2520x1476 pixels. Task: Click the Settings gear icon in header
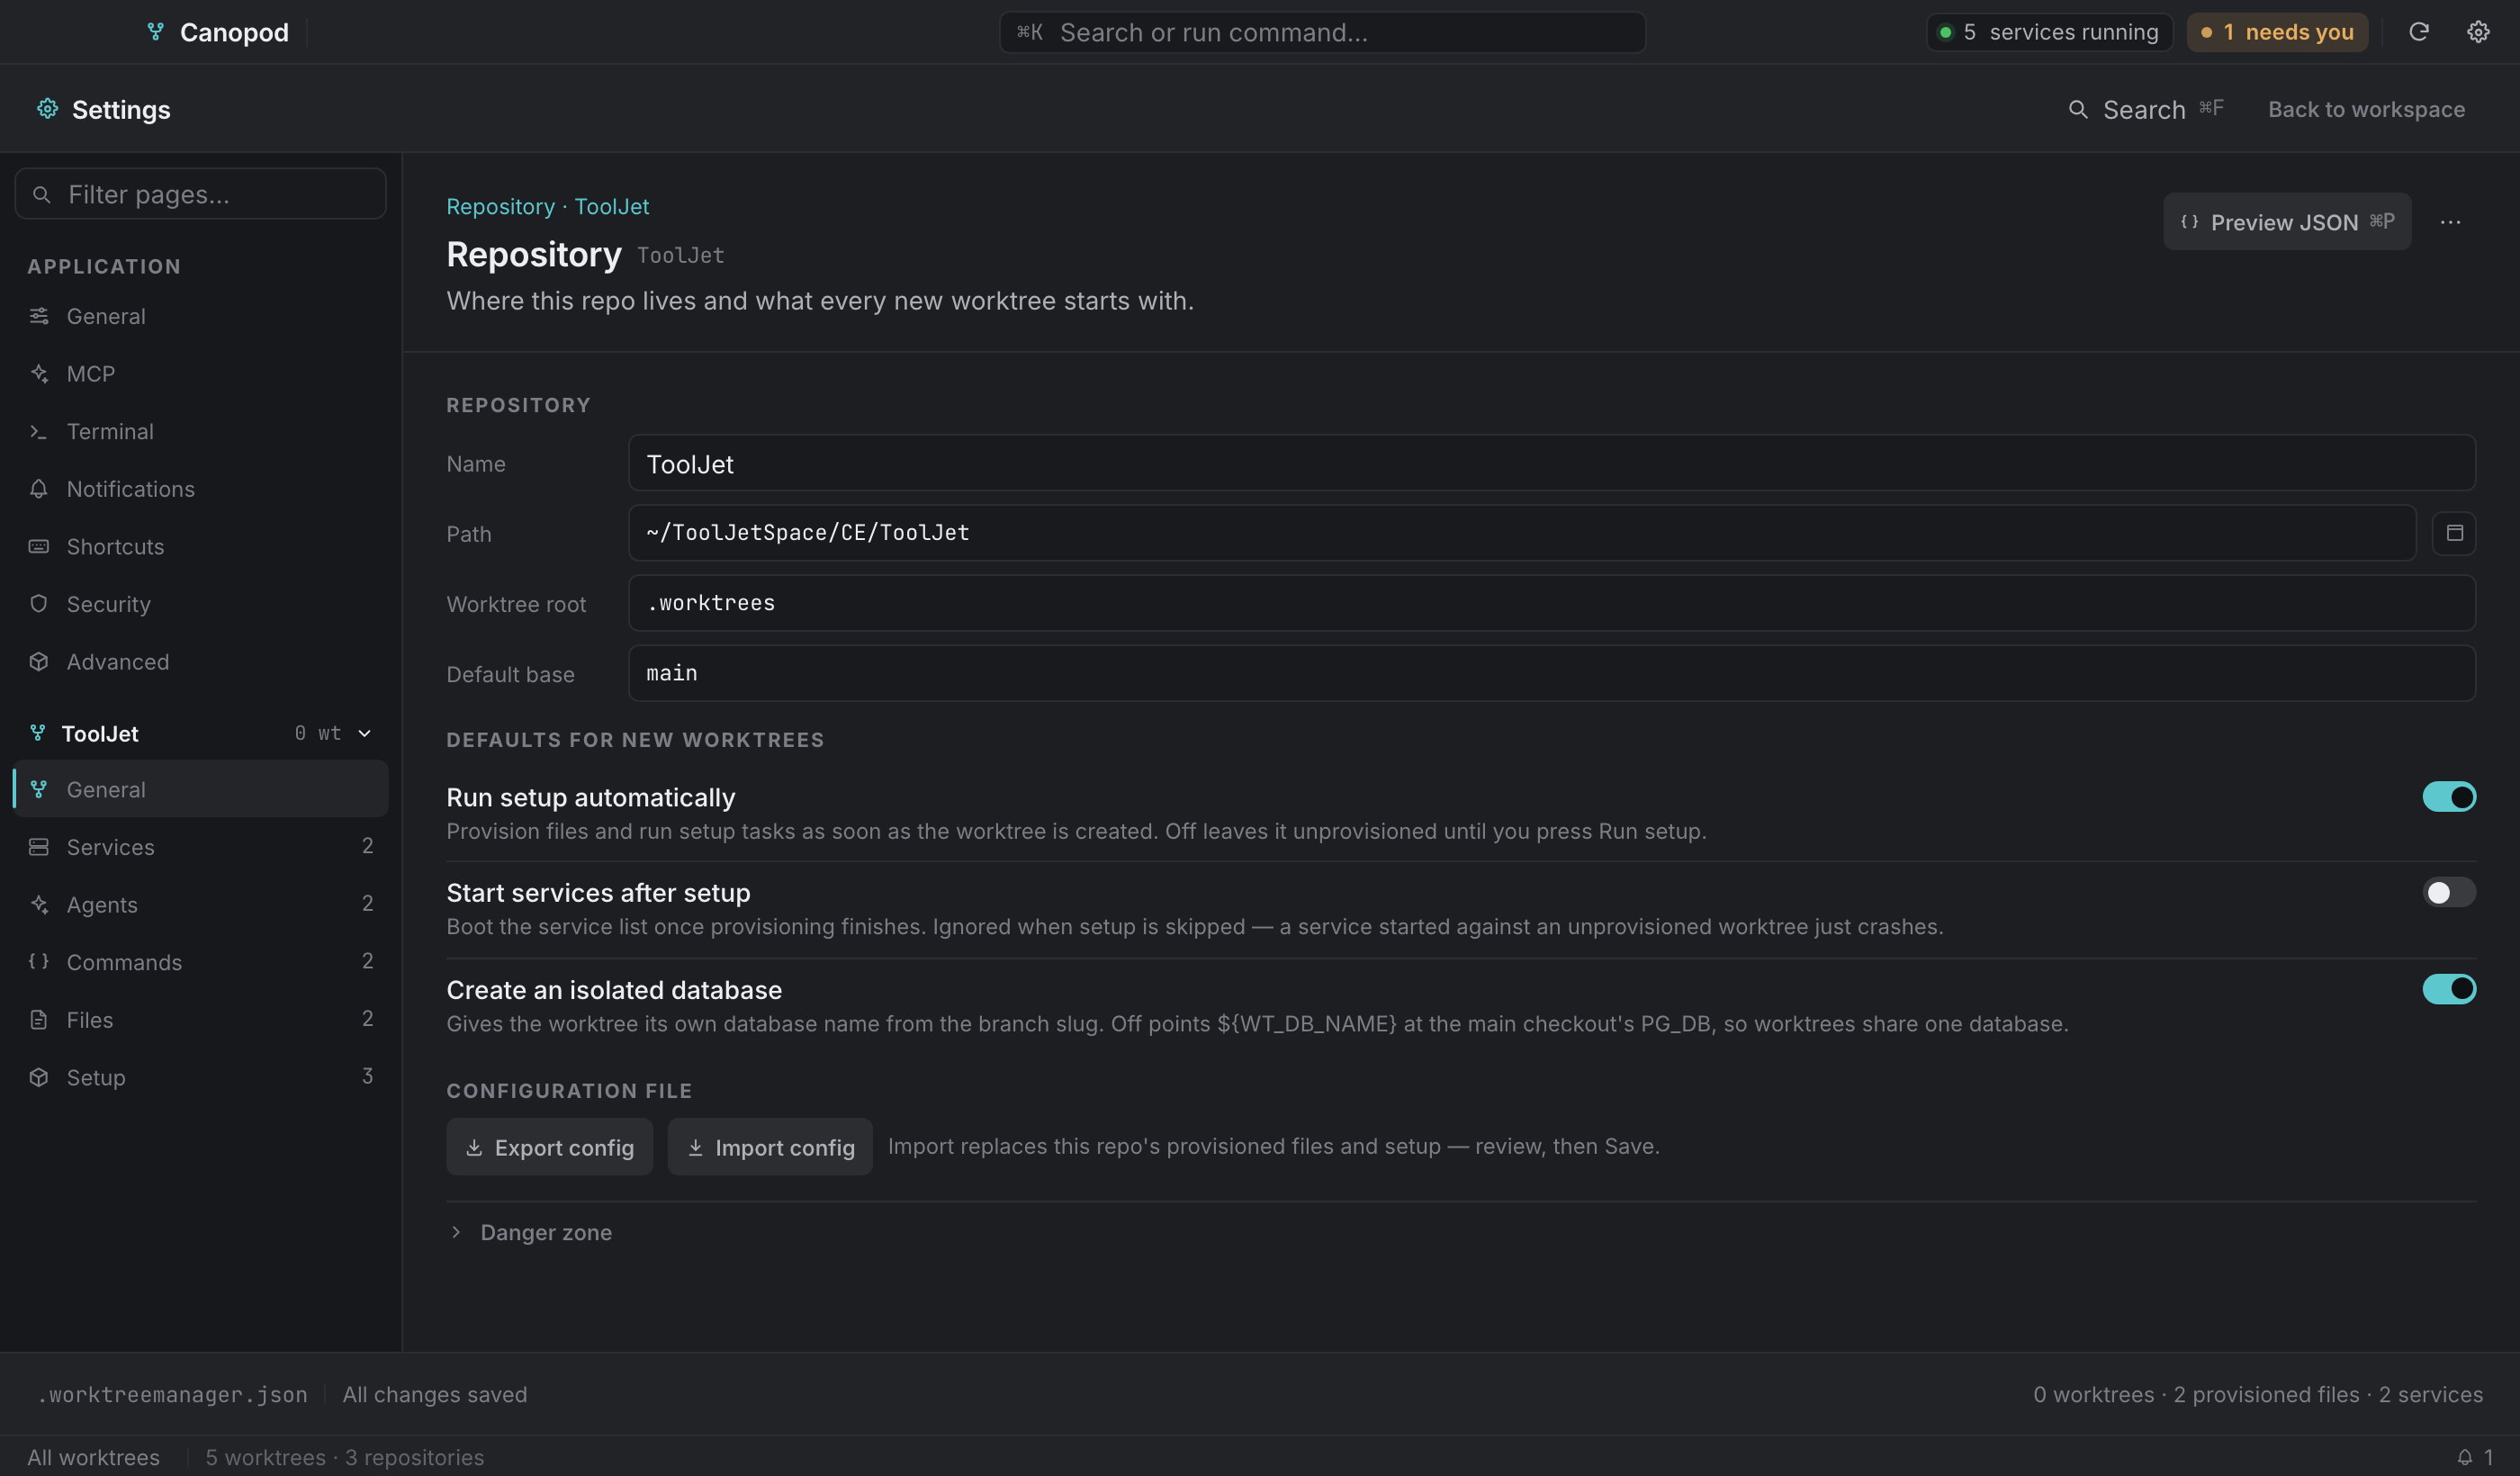pos(47,109)
